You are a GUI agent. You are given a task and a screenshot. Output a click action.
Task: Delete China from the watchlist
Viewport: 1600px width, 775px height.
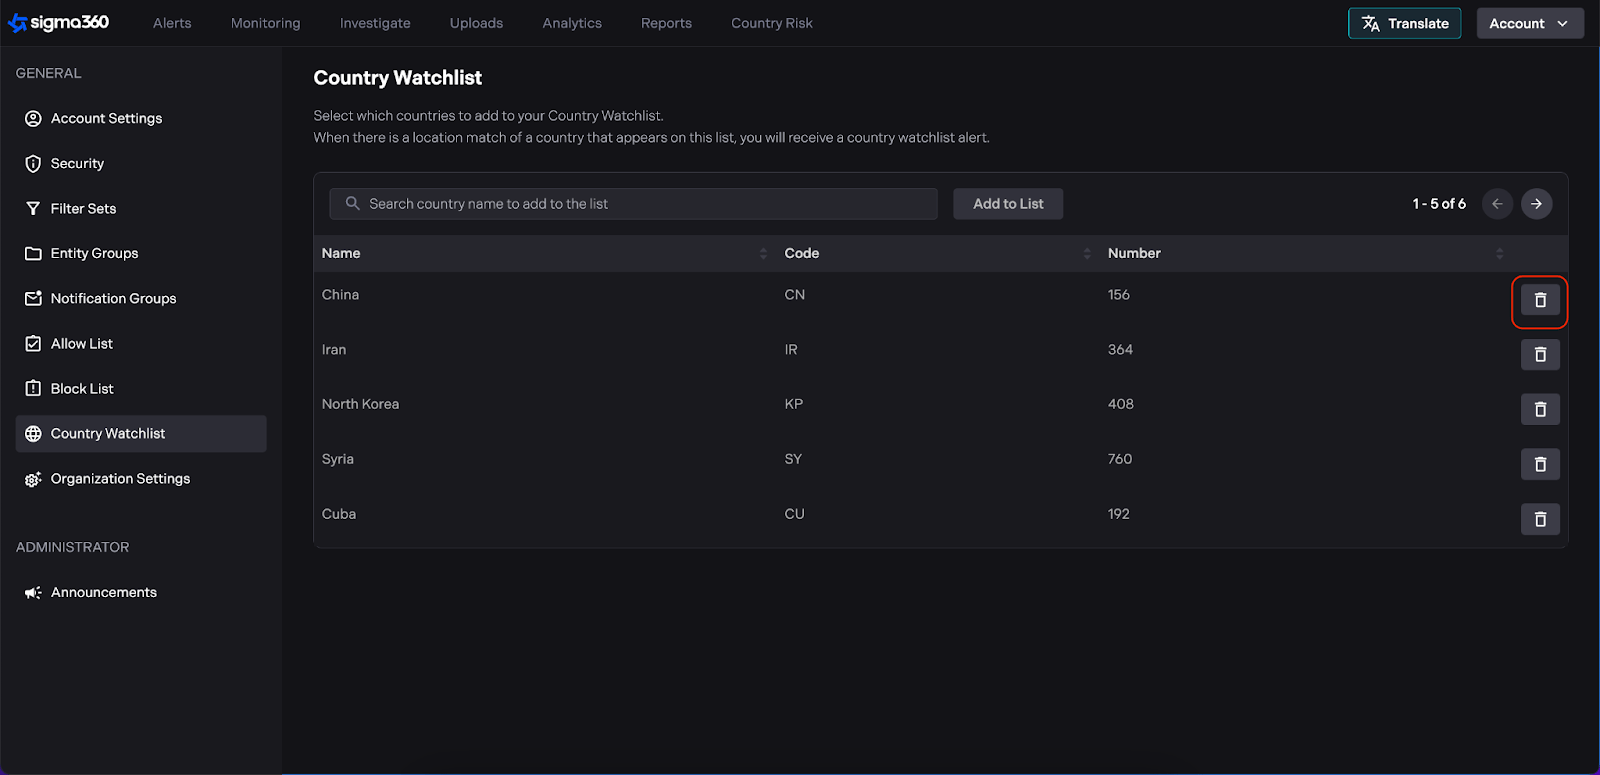pyautogui.click(x=1540, y=300)
